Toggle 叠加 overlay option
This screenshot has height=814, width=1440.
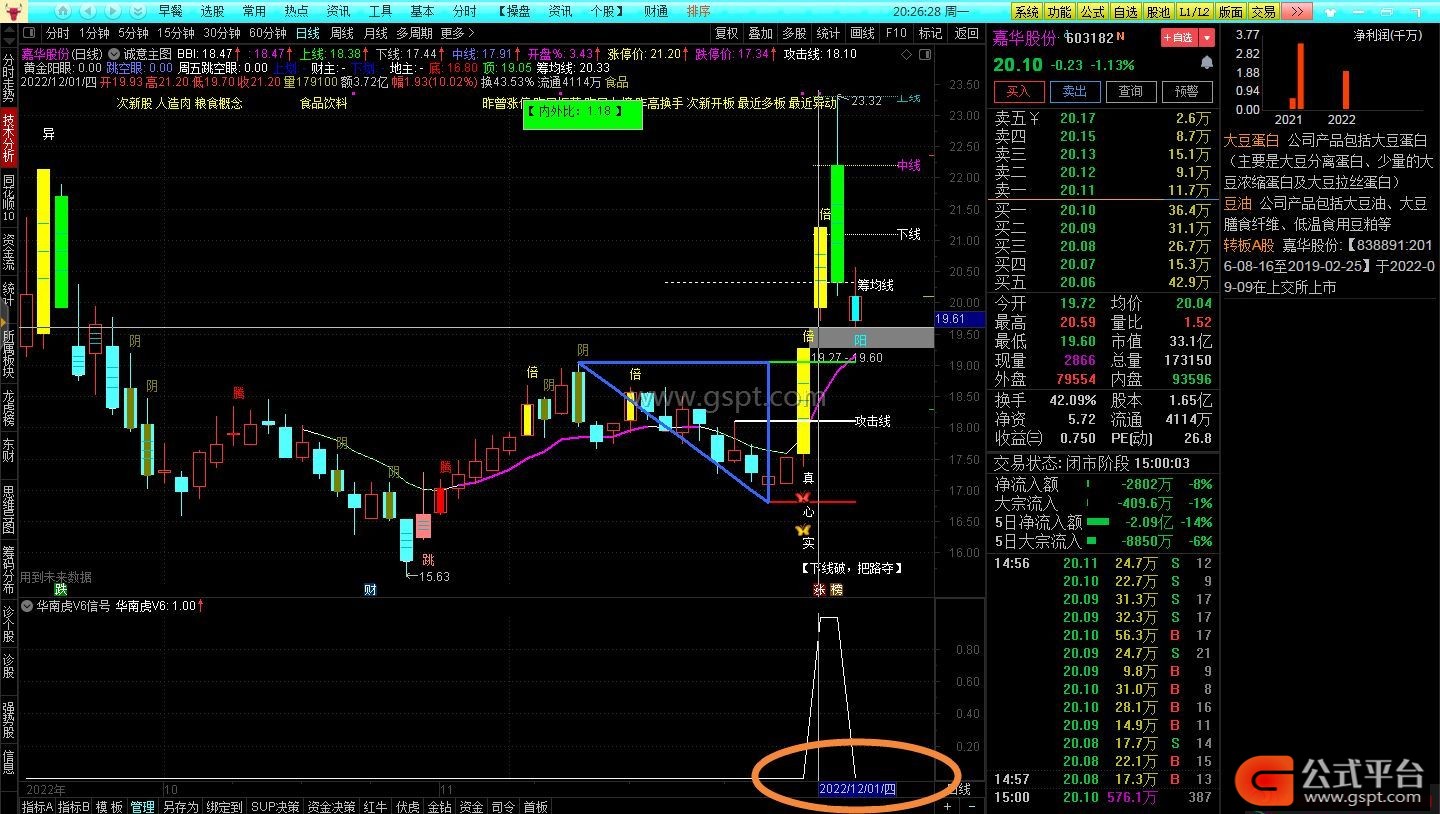760,33
